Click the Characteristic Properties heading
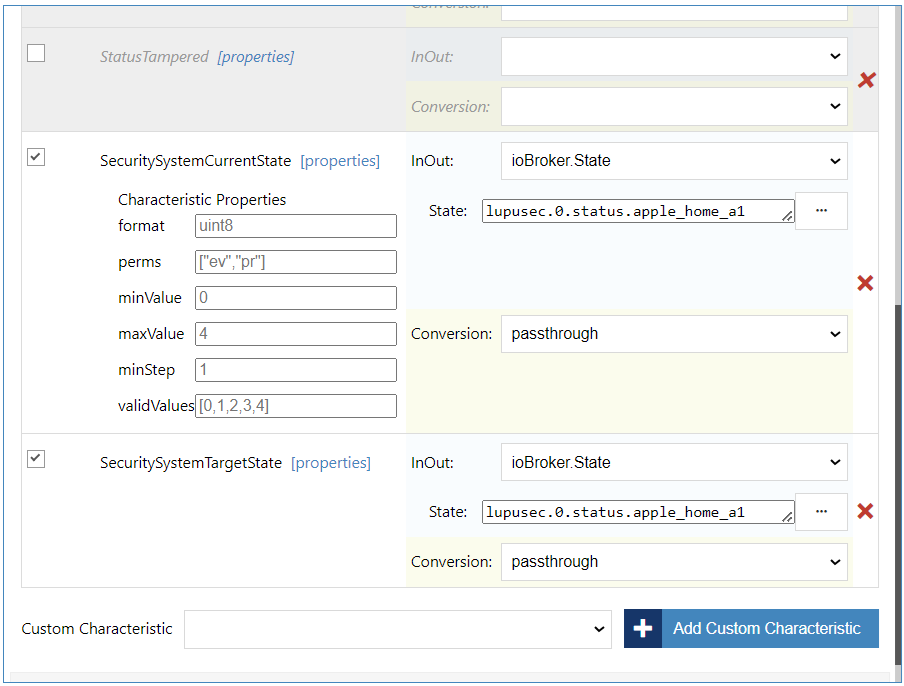Image resolution: width=904 pixels, height=686 pixels. coord(202,200)
